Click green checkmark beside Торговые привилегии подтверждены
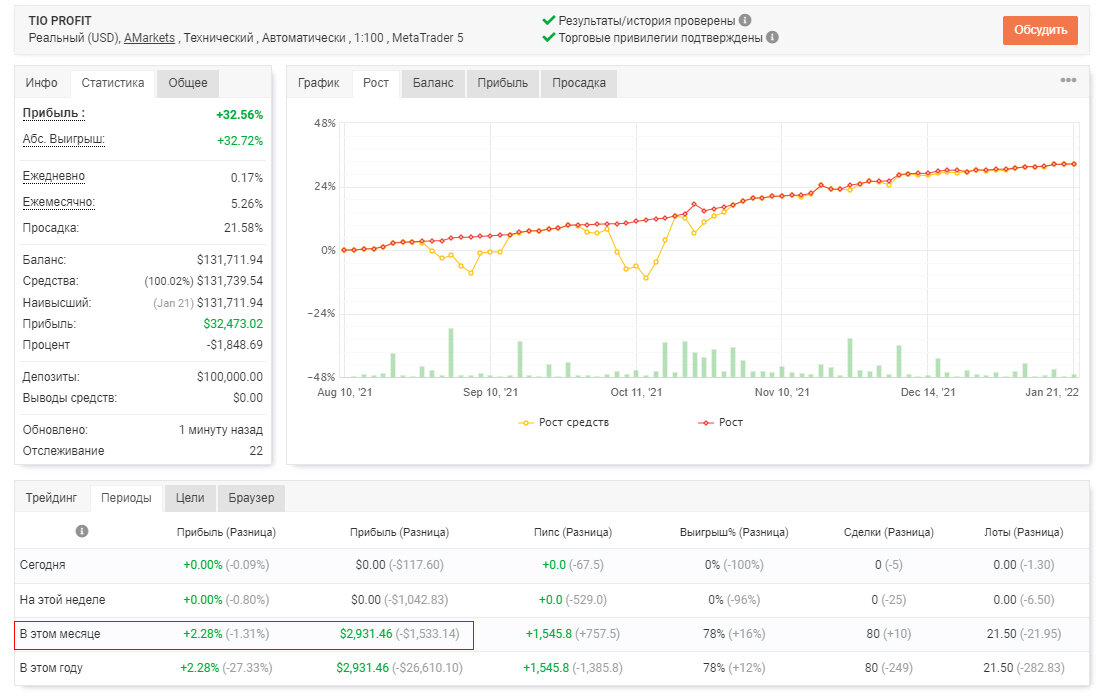Image resolution: width=1108 pixels, height=698 pixels. (x=548, y=37)
